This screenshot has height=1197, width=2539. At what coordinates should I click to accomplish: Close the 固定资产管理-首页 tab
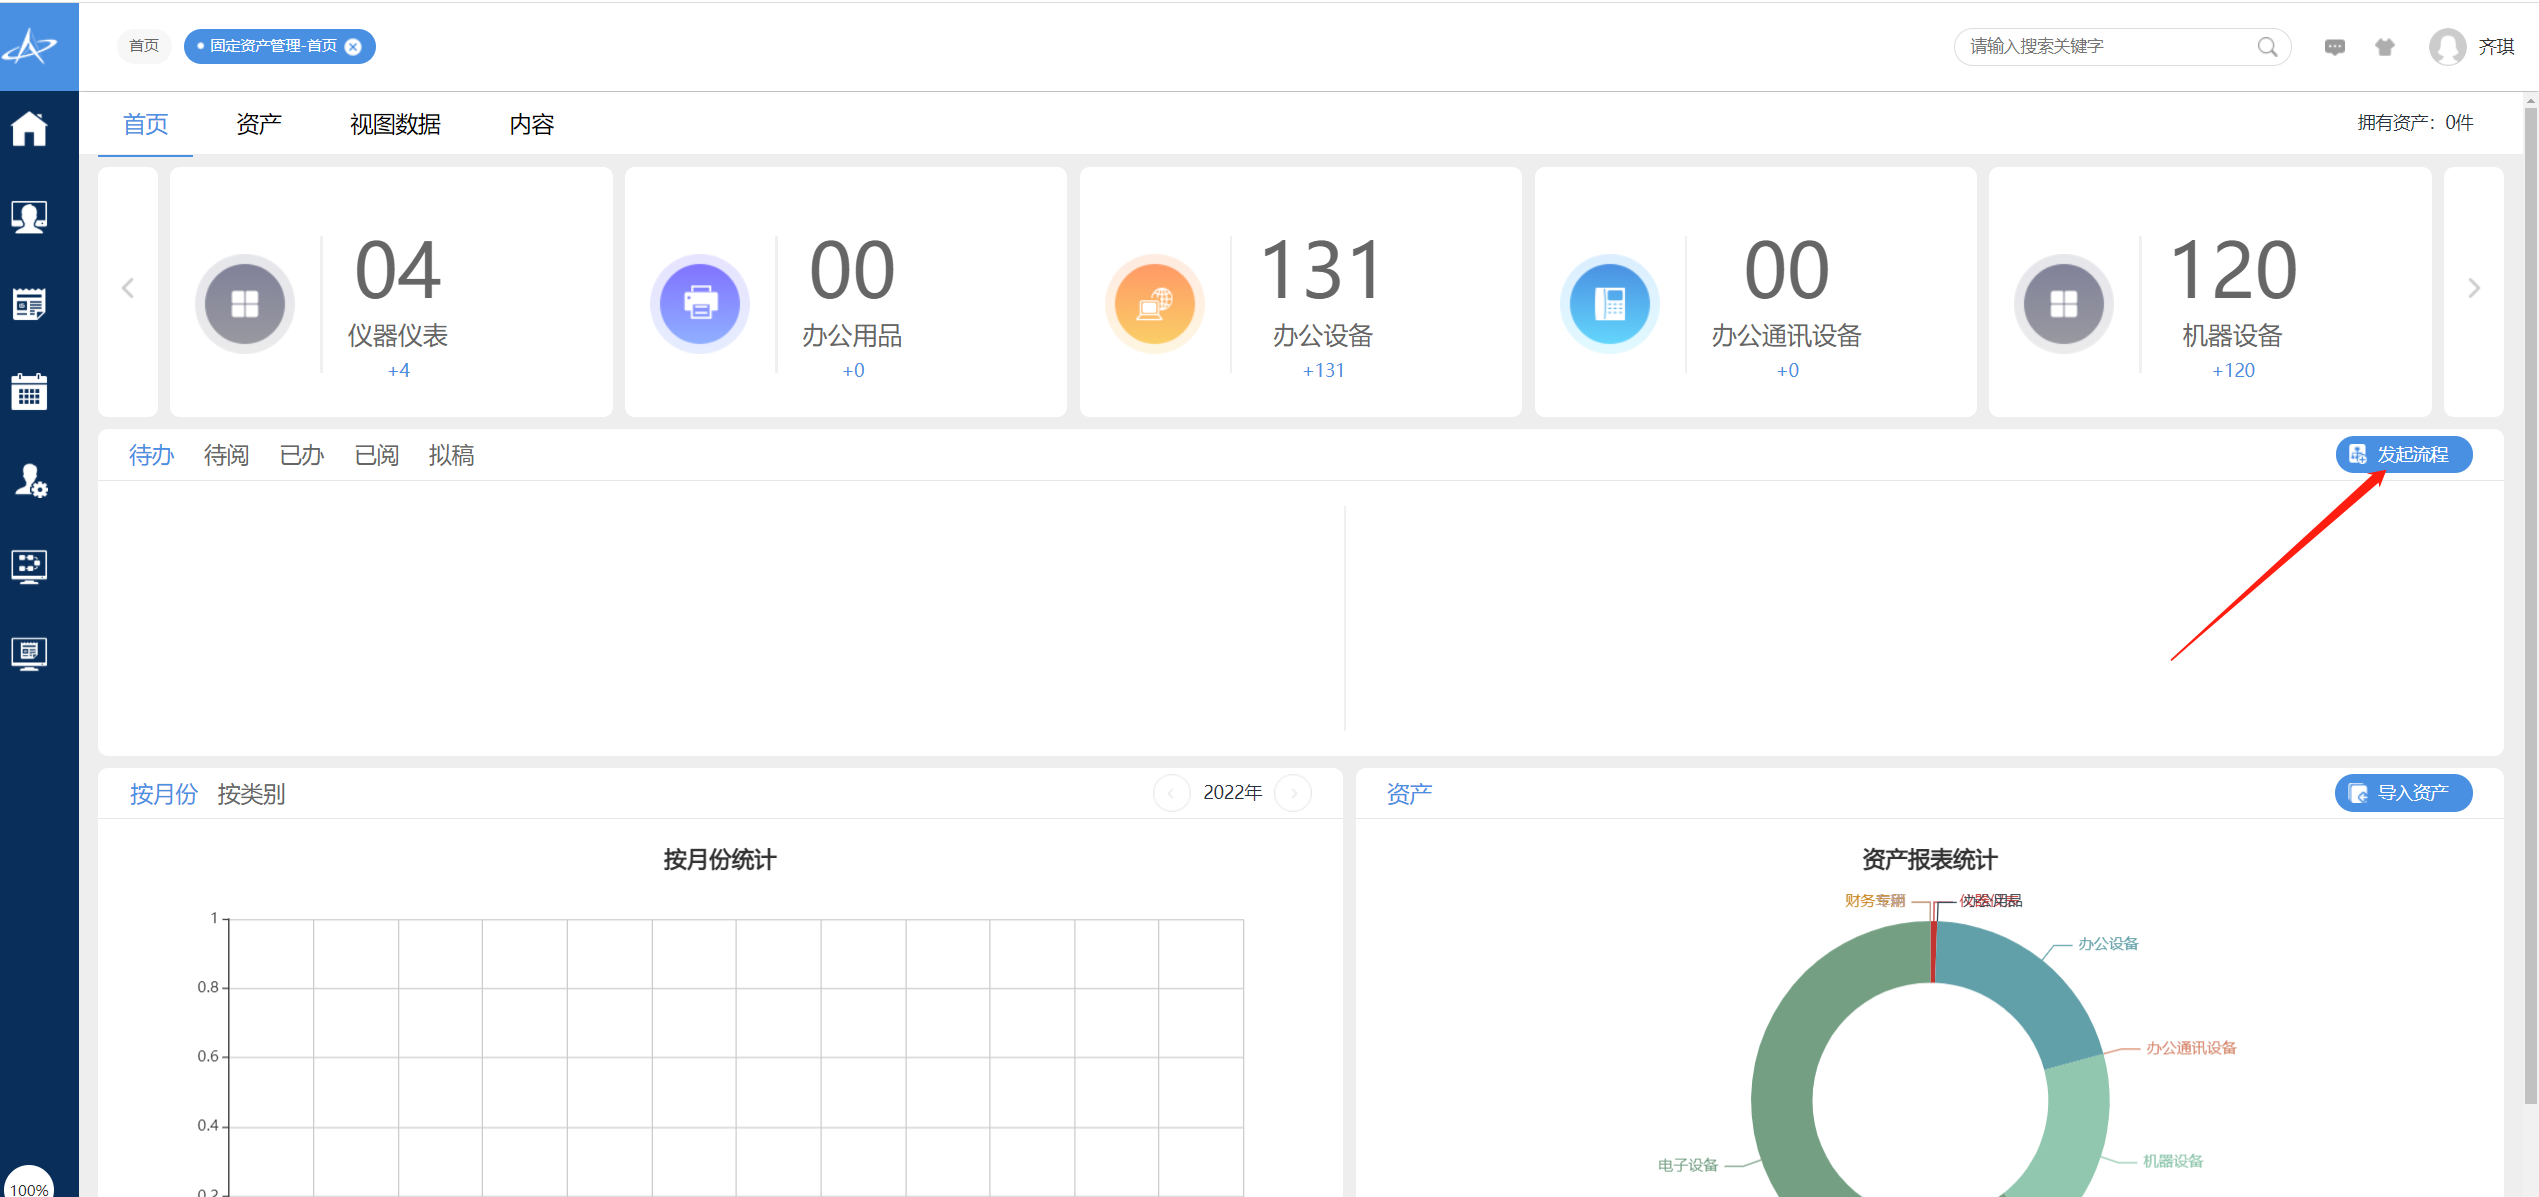(353, 46)
